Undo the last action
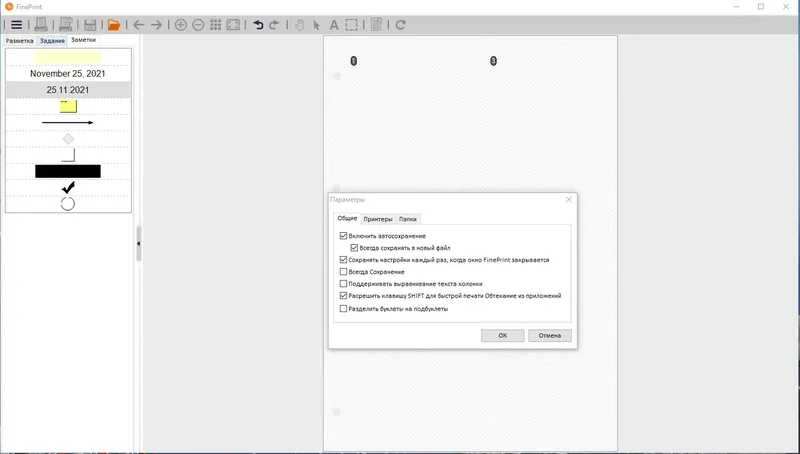Image resolution: width=800 pixels, height=454 pixels. coord(258,24)
